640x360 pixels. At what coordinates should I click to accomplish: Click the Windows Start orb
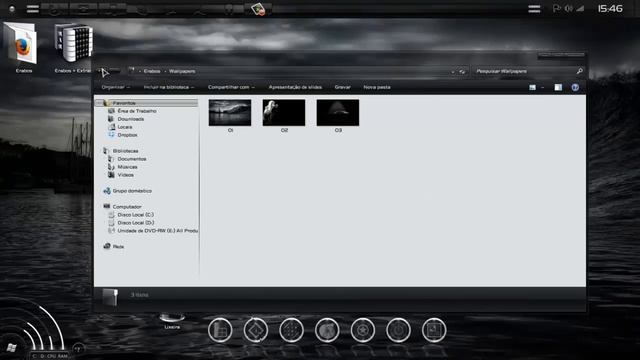tap(11, 348)
